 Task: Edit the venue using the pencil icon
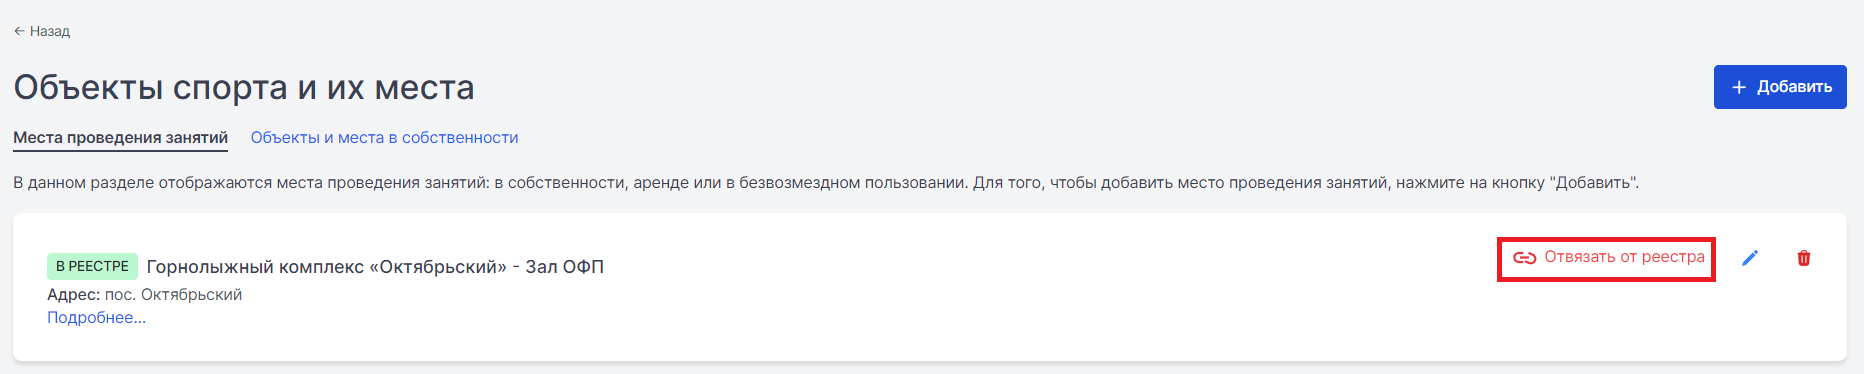(x=1750, y=258)
